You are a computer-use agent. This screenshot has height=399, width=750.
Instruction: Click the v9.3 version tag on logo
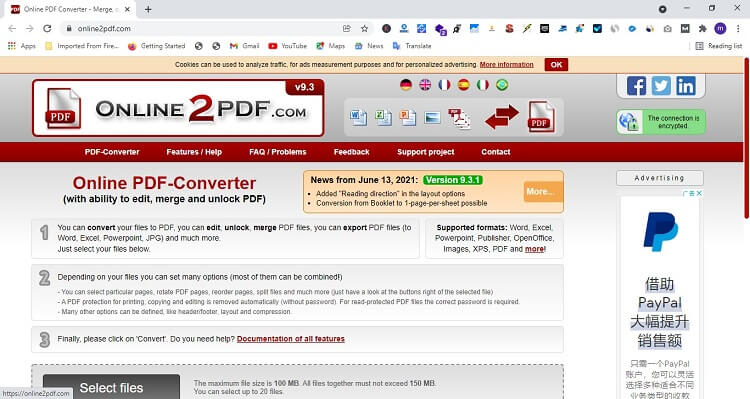(x=305, y=87)
